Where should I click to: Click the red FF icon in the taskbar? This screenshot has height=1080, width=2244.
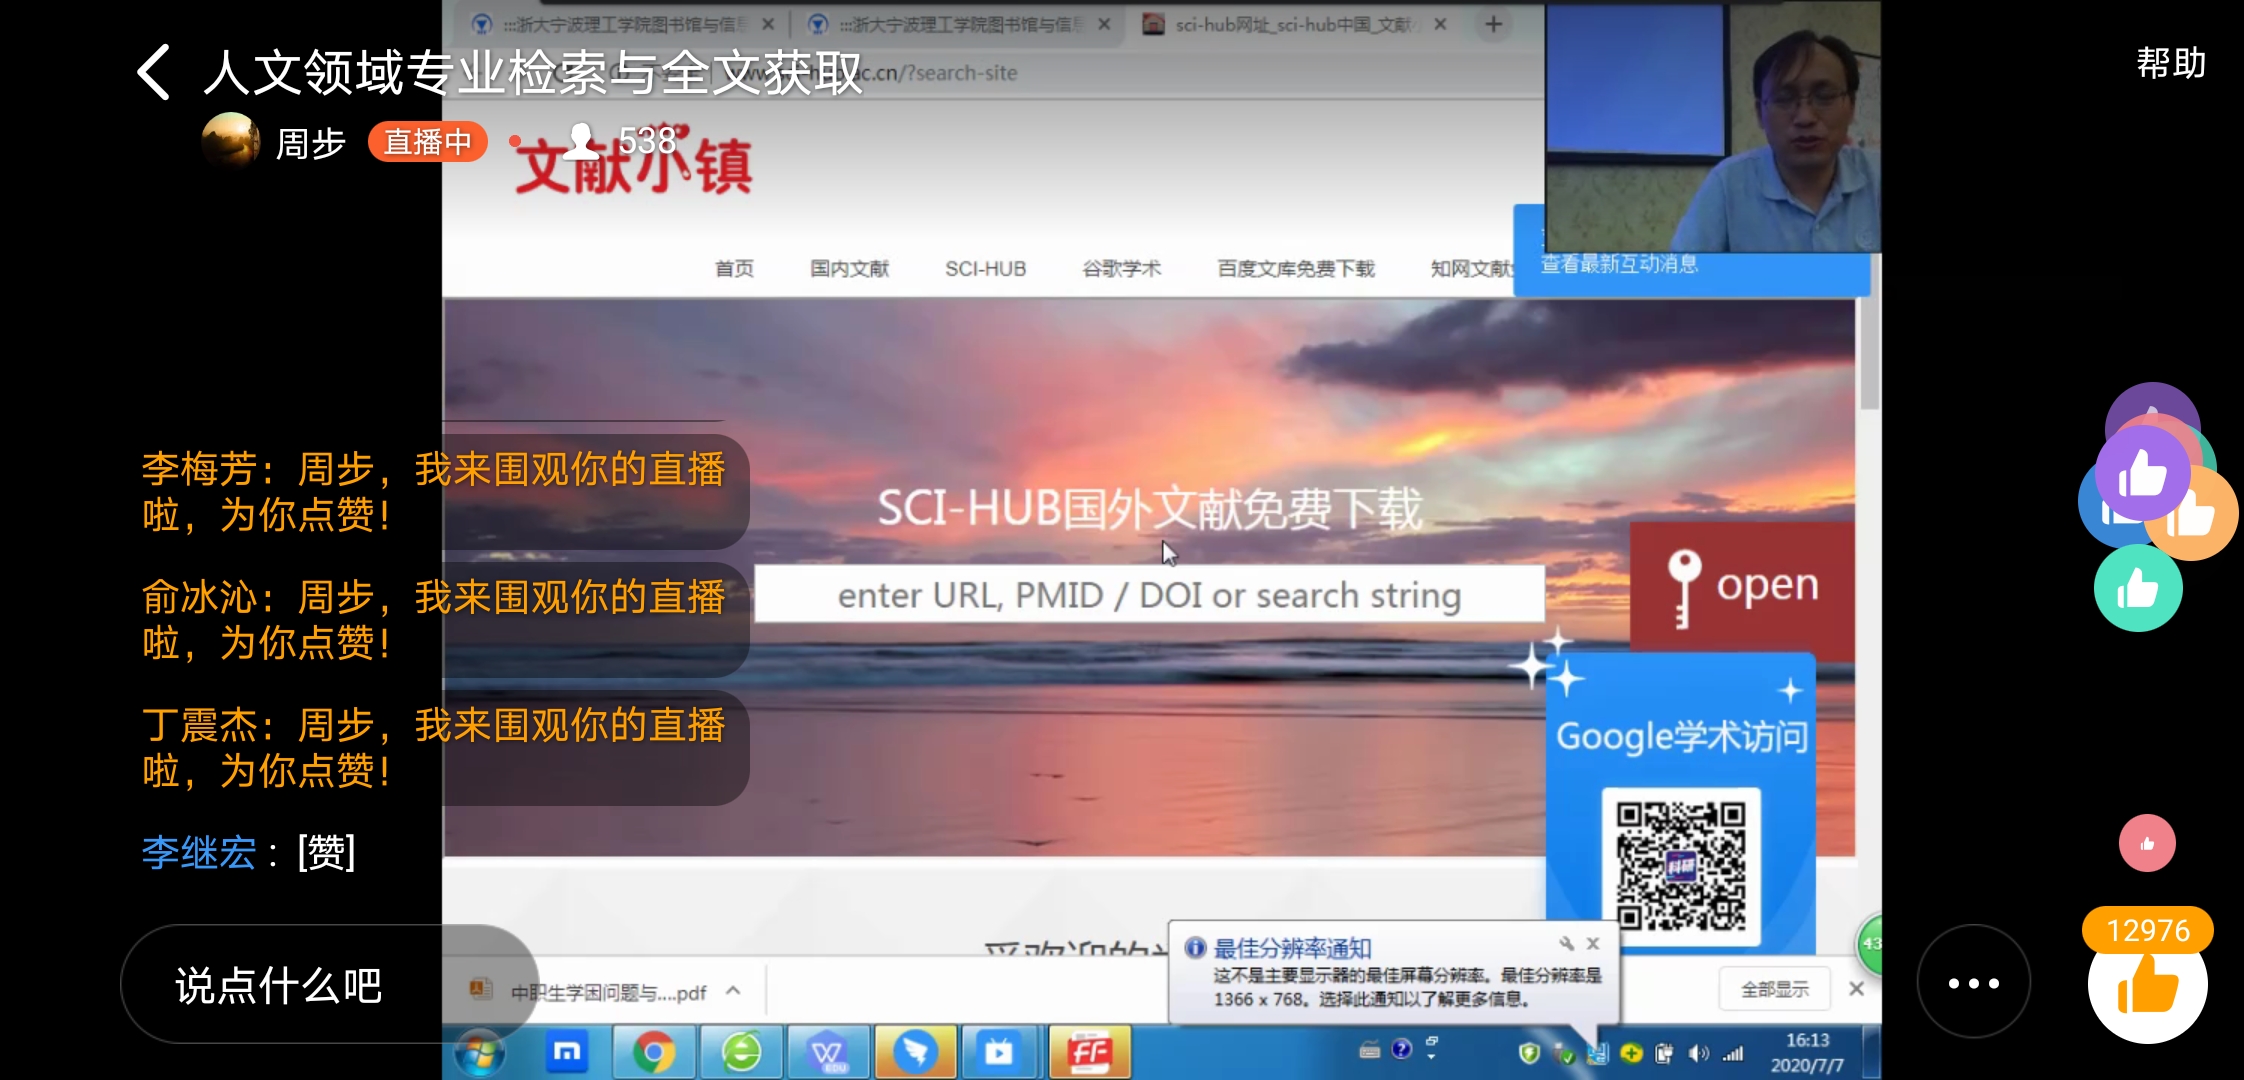coord(1090,1052)
